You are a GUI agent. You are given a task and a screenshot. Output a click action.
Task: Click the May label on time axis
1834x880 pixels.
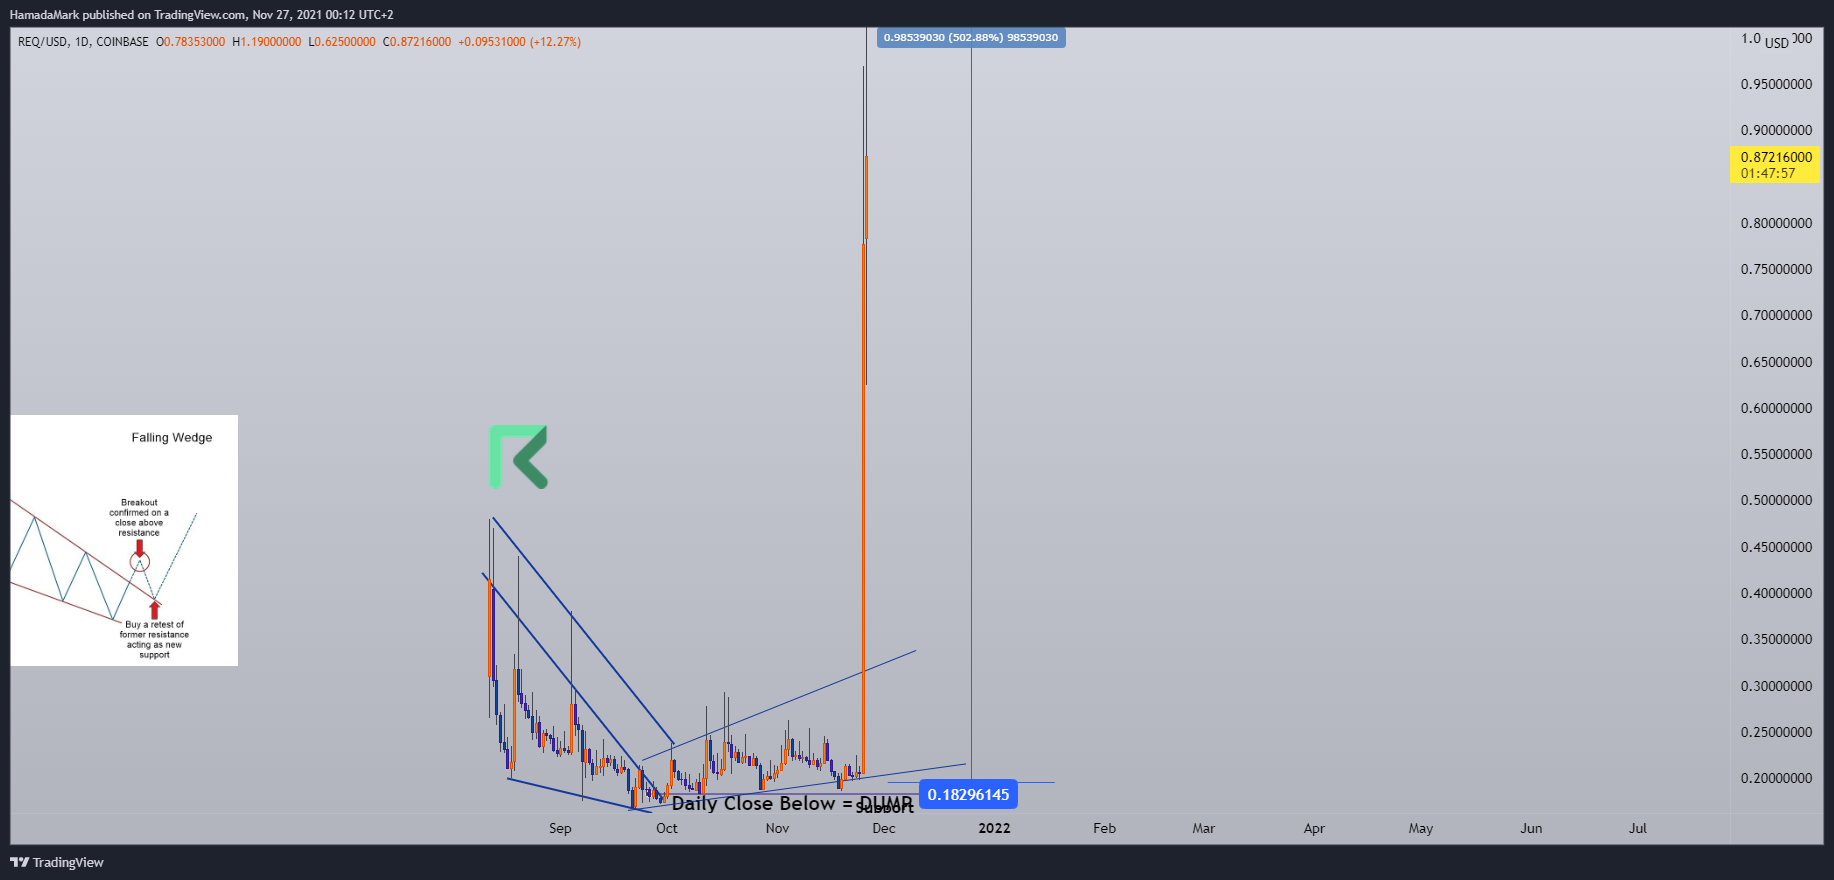[x=1421, y=828]
